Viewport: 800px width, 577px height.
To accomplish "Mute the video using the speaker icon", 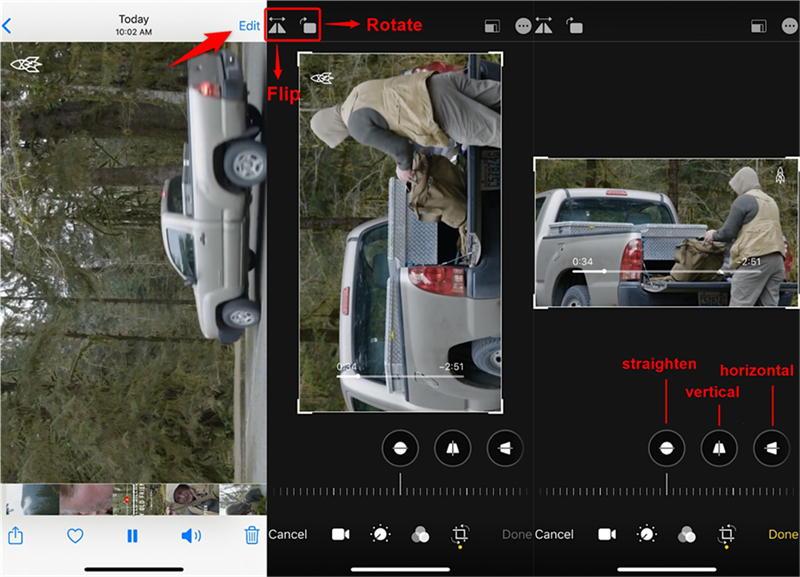I will 190,536.
